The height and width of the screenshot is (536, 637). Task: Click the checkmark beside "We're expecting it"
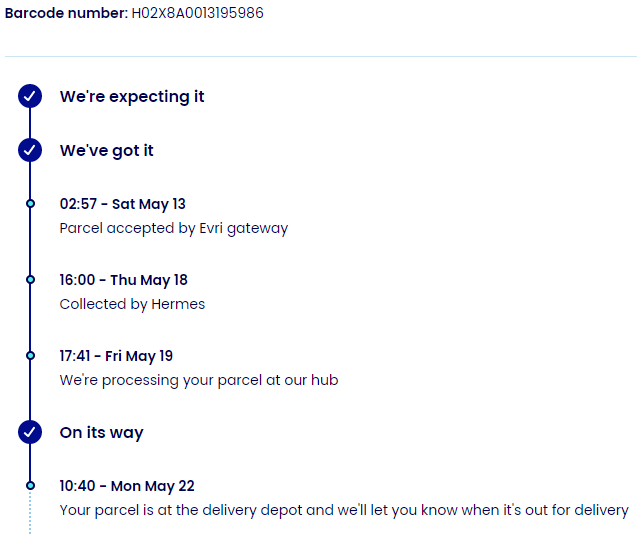30,96
